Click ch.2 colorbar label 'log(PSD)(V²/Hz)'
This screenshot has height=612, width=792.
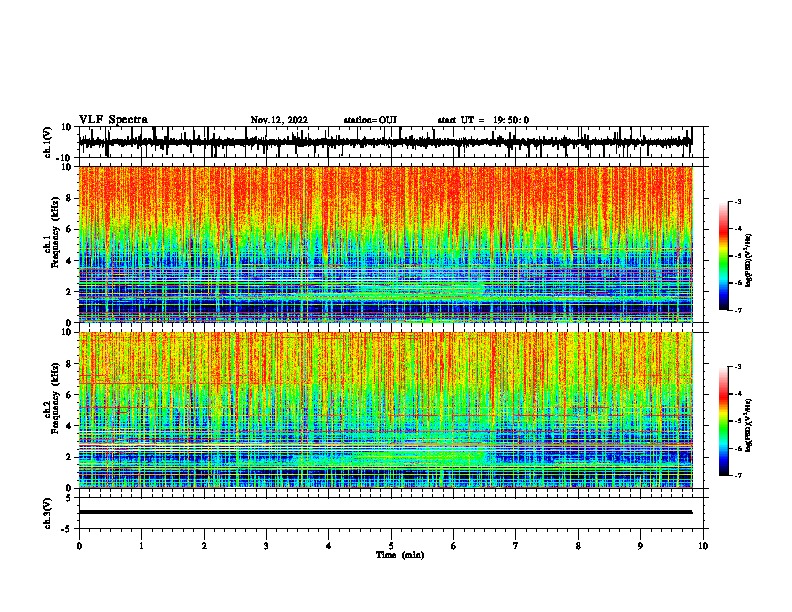(749, 425)
